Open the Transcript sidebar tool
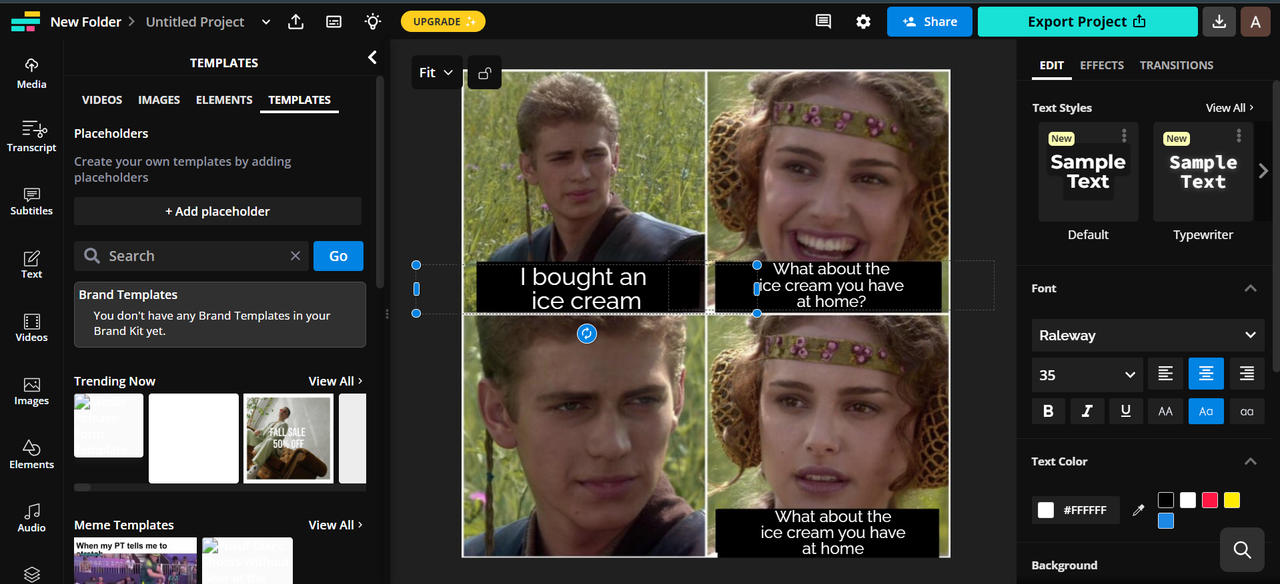Viewport: 1280px width, 584px height. pos(31,136)
